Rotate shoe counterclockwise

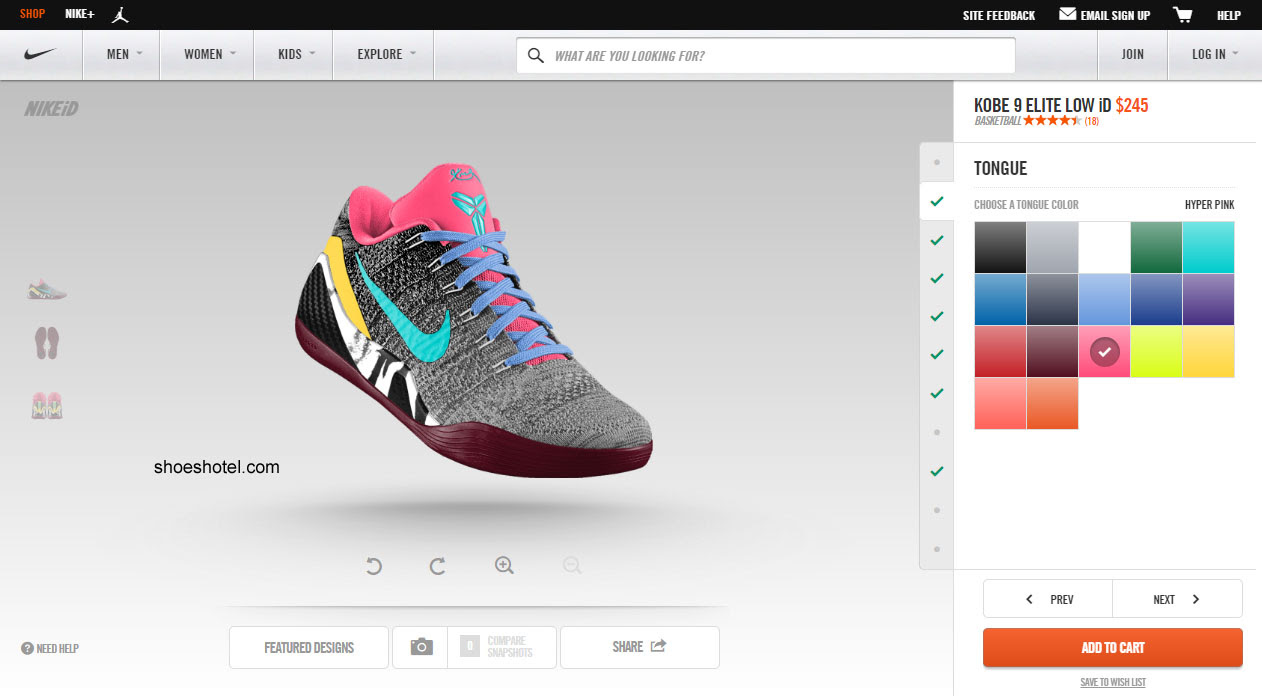pos(374,567)
